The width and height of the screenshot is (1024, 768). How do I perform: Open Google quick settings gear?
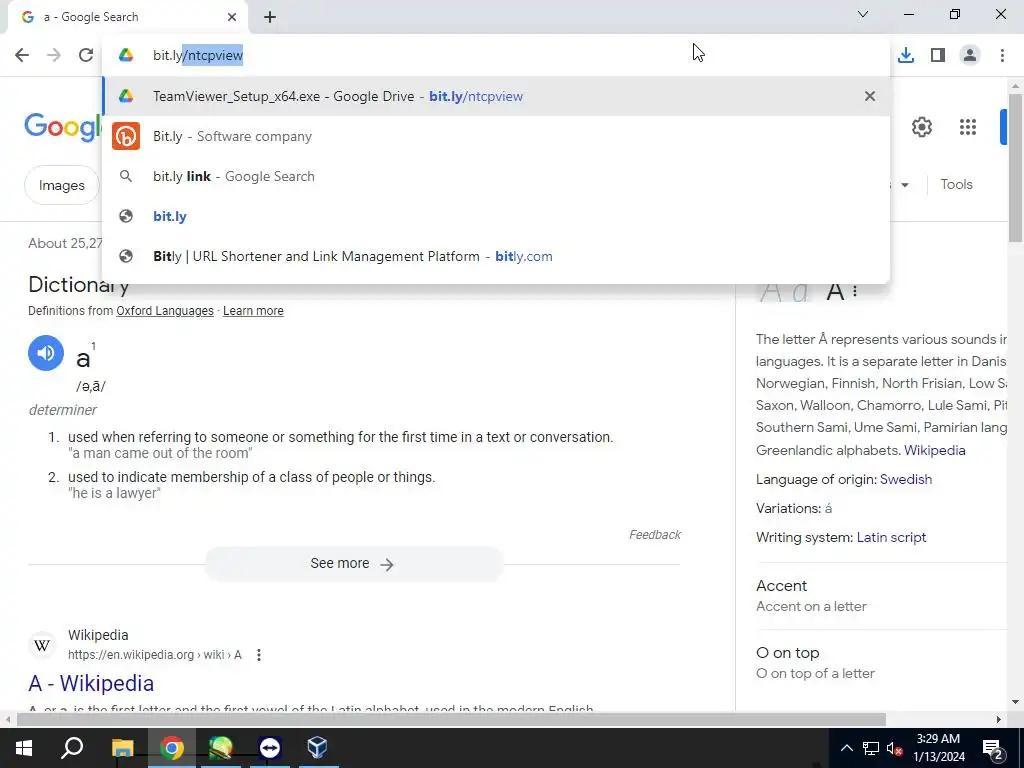click(921, 127)
